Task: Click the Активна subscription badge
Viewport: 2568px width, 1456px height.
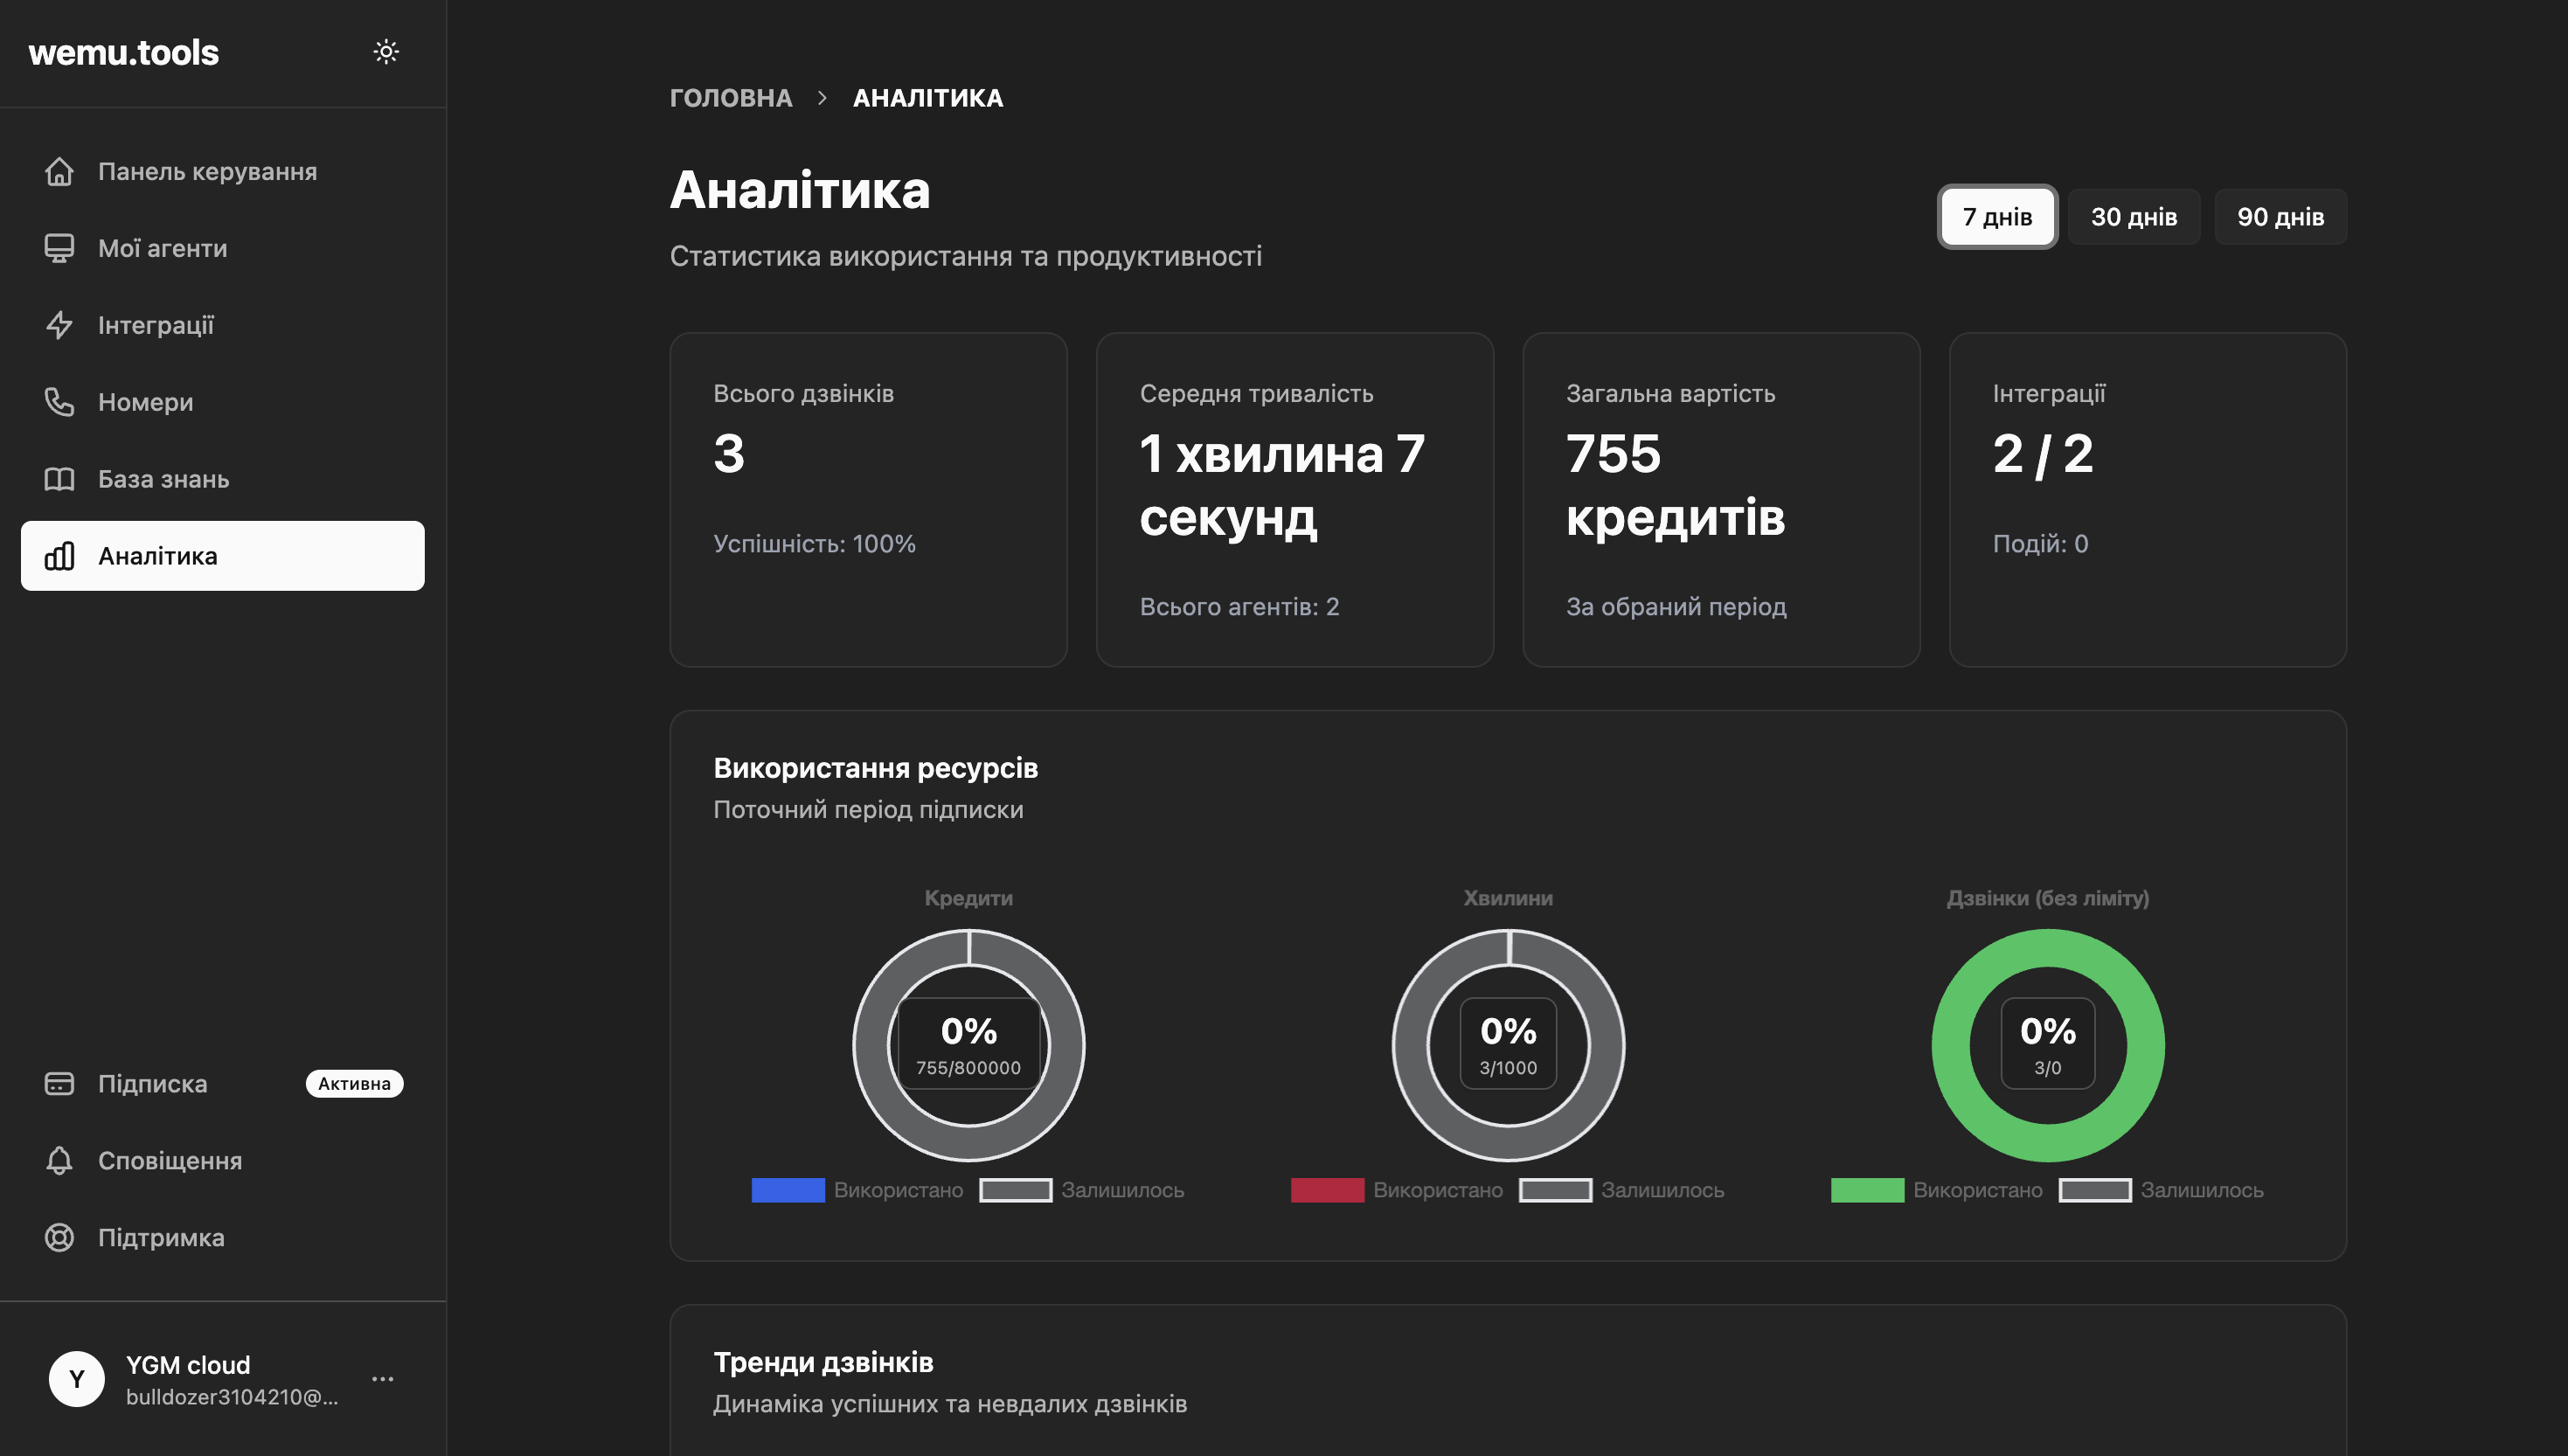Action: click(355, 1083)
